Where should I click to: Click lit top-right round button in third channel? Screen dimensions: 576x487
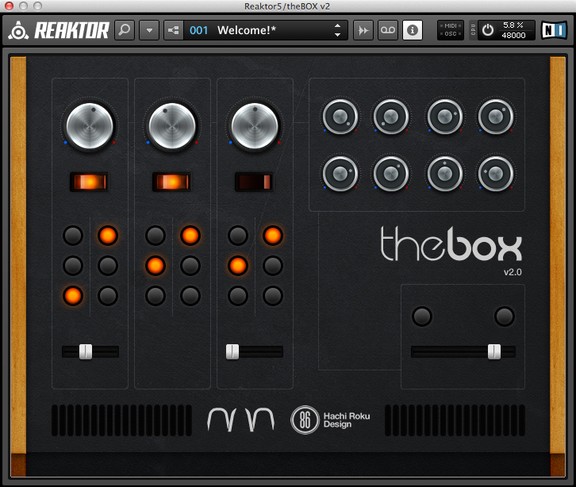(273, 235)
